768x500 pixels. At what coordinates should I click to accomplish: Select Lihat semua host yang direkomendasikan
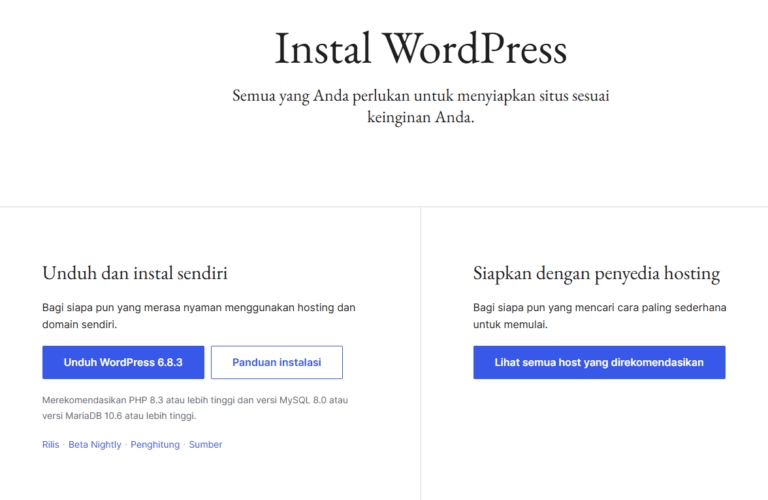599,362
